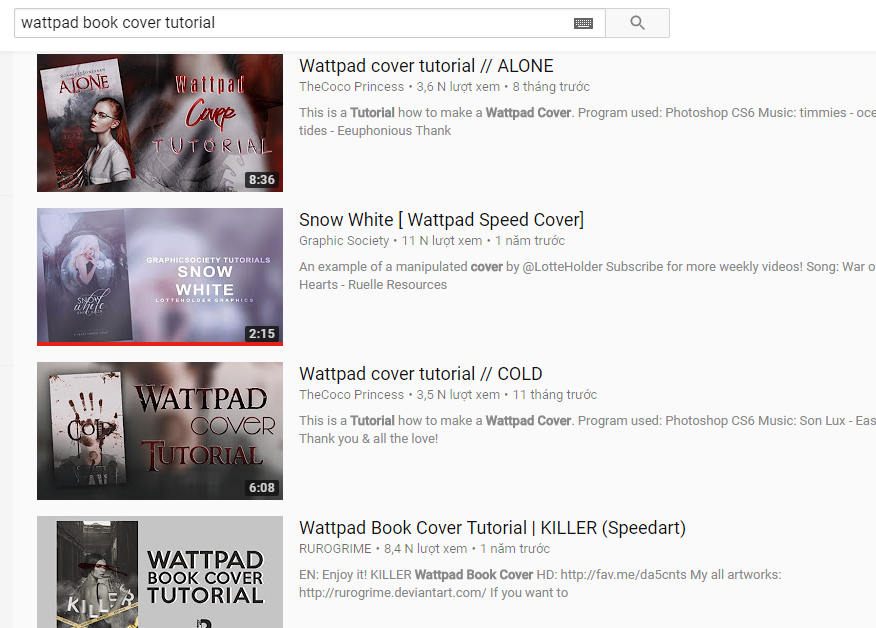The height and width of the screenshot is (628, 876).
Task: Open video title 'Wattpad cover tutorial // ALONE'
Action: tap(426, 66)
